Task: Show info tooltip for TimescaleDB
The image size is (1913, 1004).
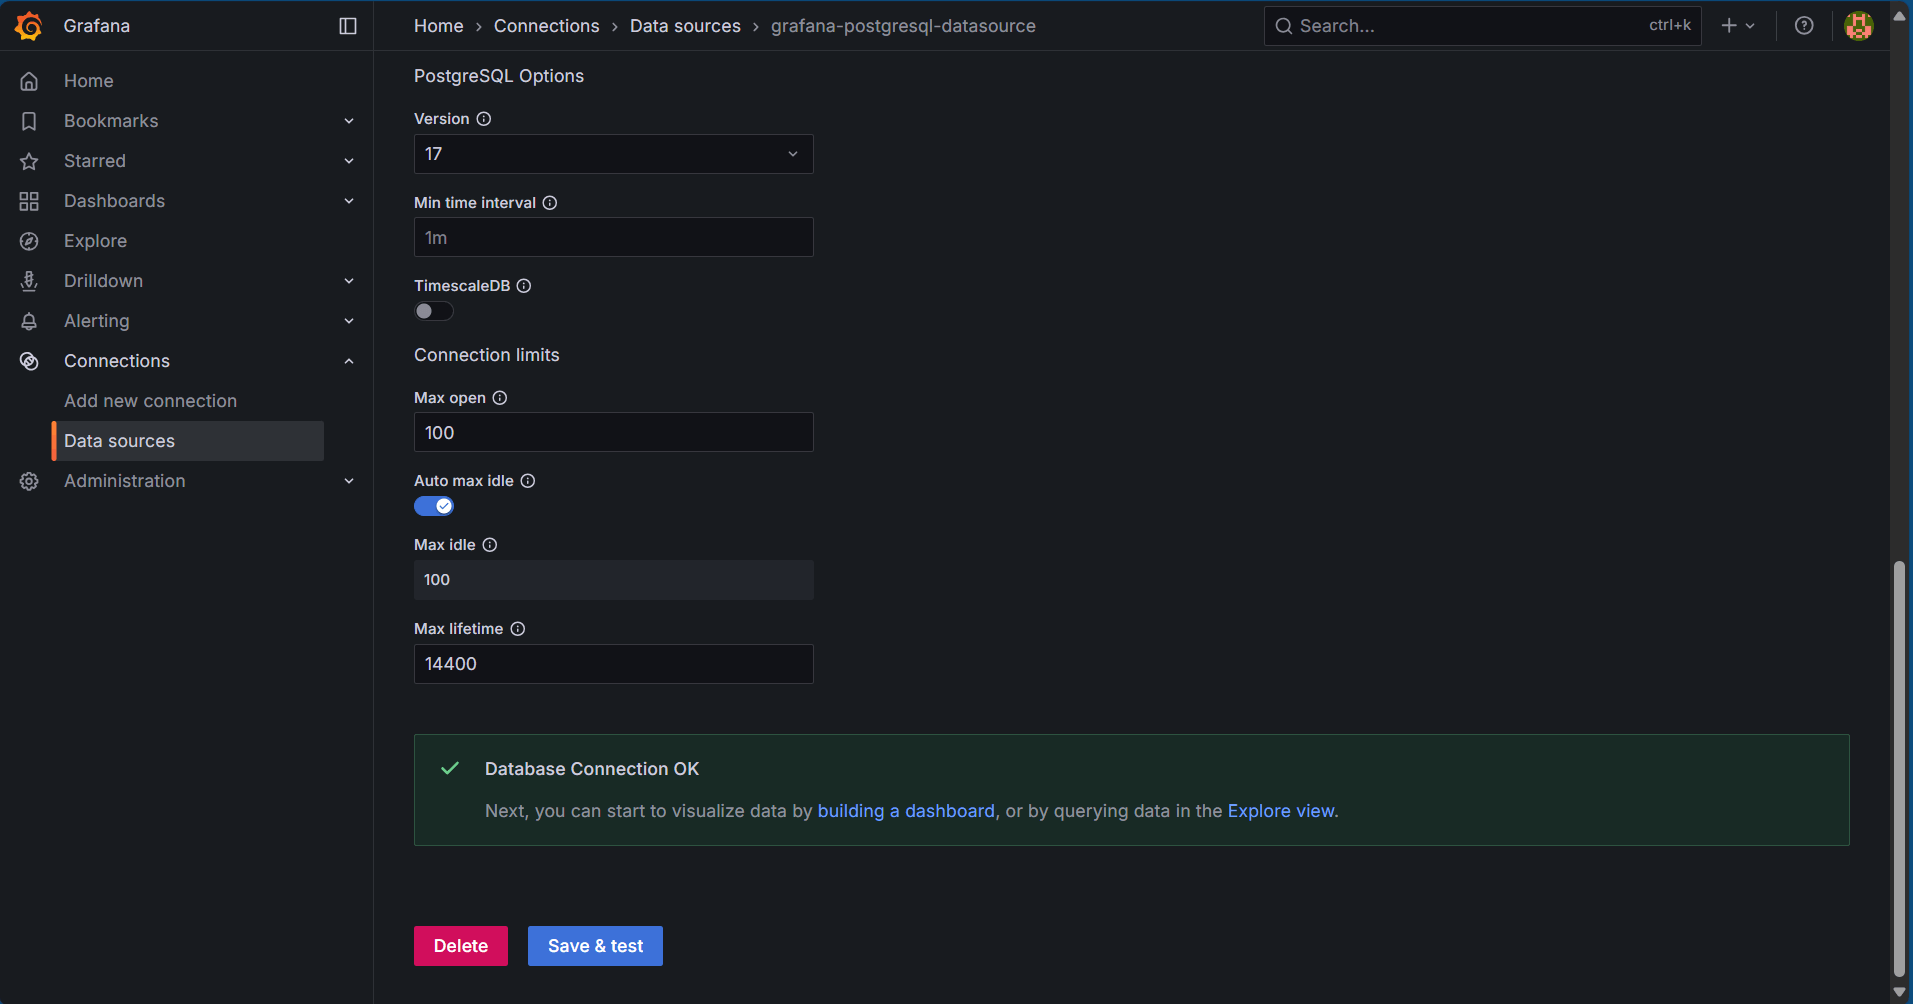Action: click(524, 286)
